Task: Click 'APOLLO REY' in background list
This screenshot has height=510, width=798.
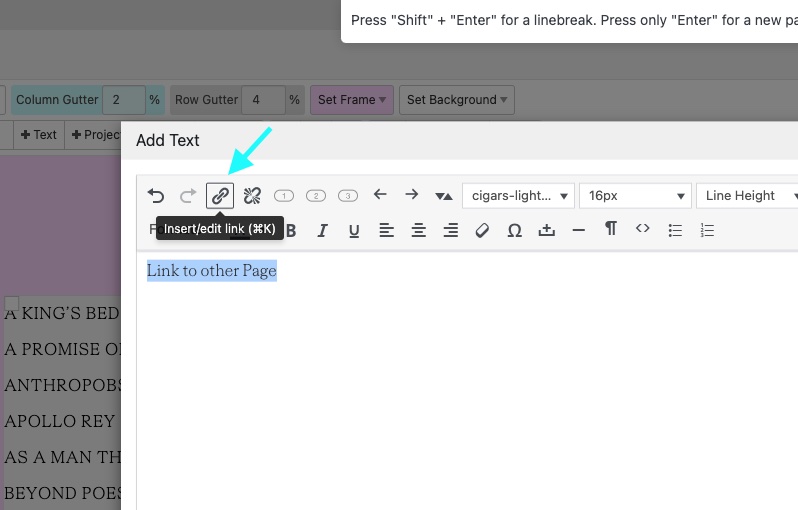Action: 60,421
